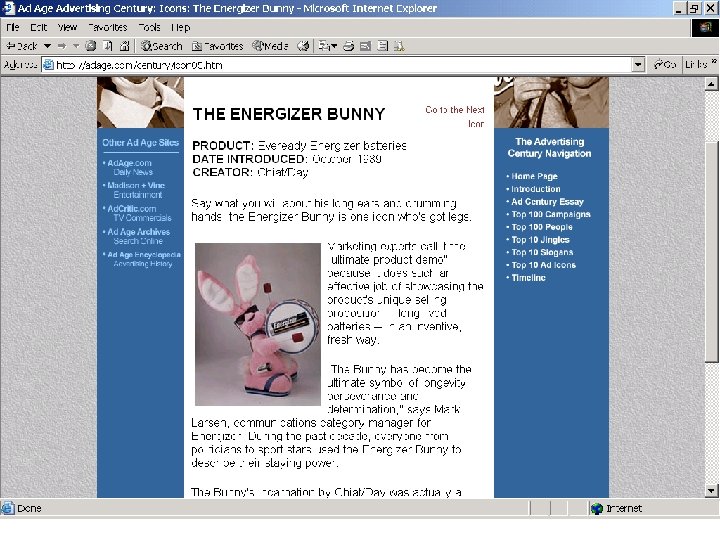The width and height of the screenshot is (720, 540).
Task: Click the Stop loading icon
Action: (x=91, y=46)
